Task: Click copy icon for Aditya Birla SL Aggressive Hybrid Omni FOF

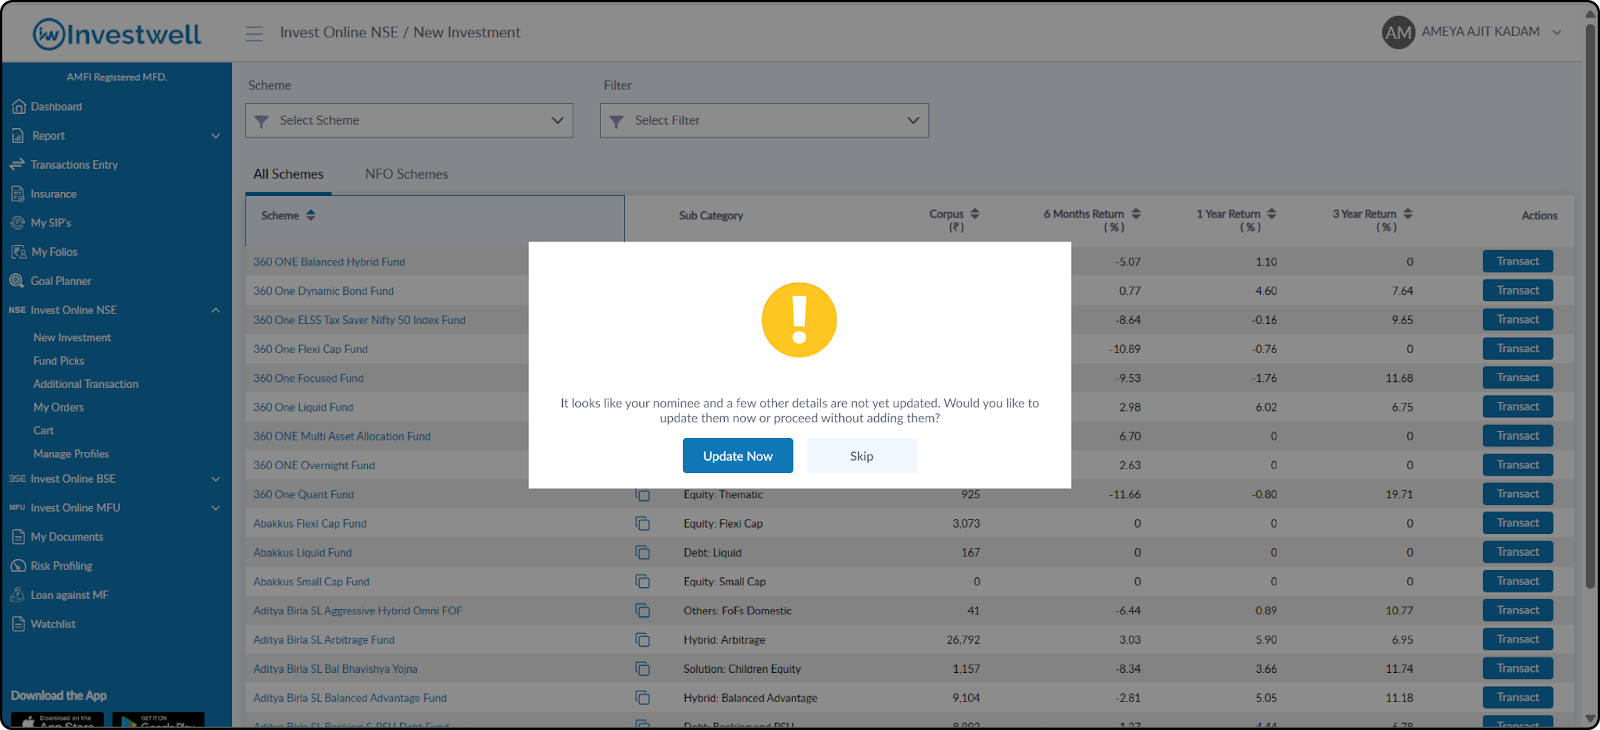Action: tap(642, 611)
